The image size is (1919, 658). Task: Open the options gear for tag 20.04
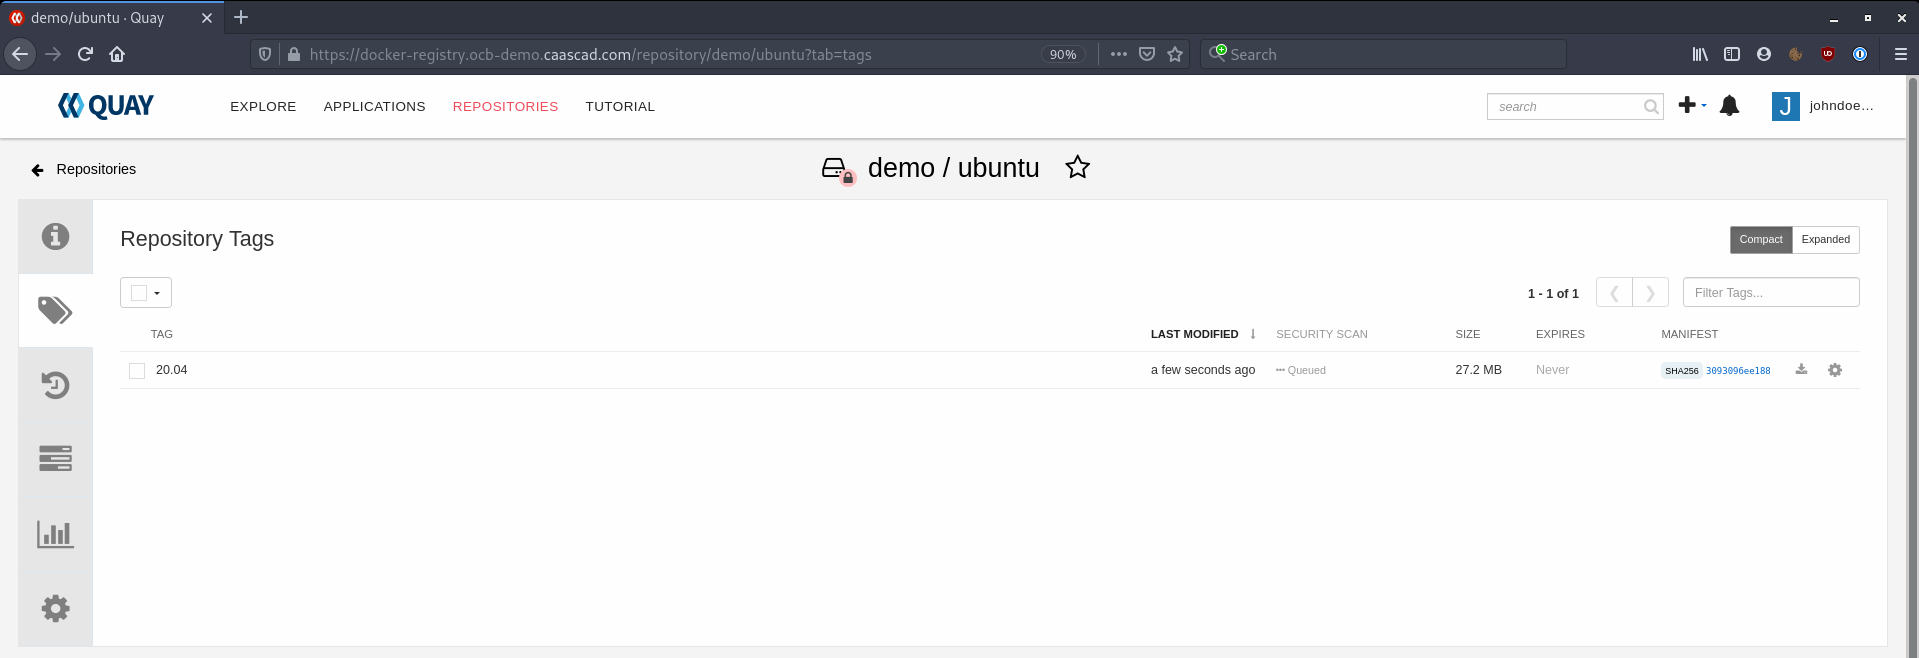(1835, 370)
